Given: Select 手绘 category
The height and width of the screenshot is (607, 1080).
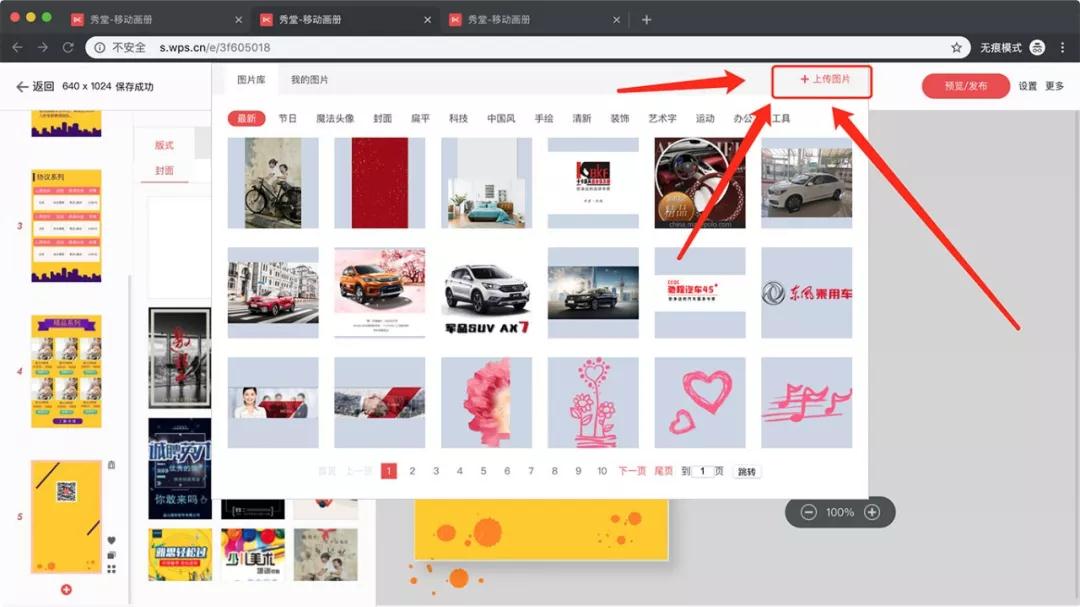Looking at the screenshot, I should [x=544, y=119].
